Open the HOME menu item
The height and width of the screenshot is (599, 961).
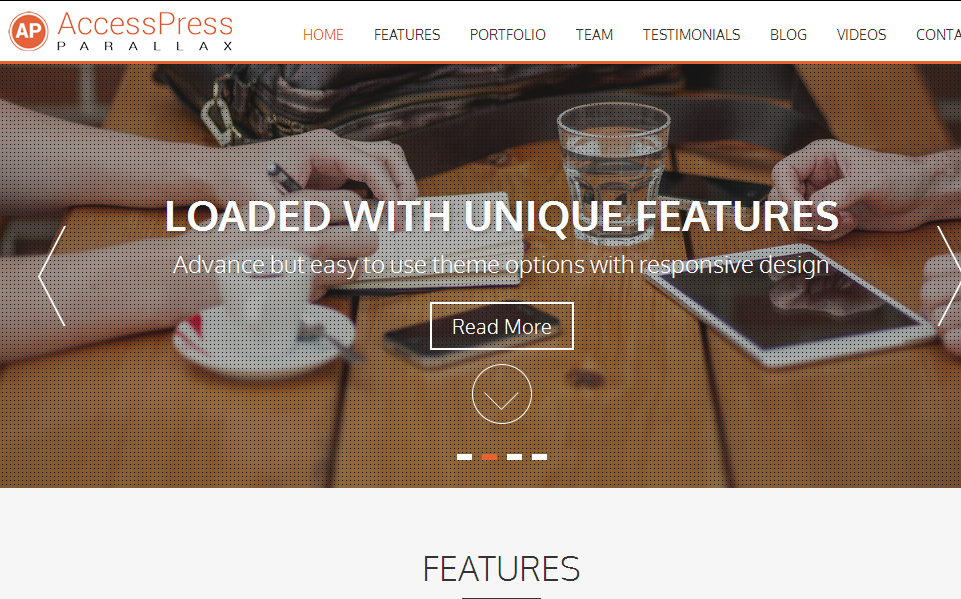pyautogui.click(x=323, y=35)
